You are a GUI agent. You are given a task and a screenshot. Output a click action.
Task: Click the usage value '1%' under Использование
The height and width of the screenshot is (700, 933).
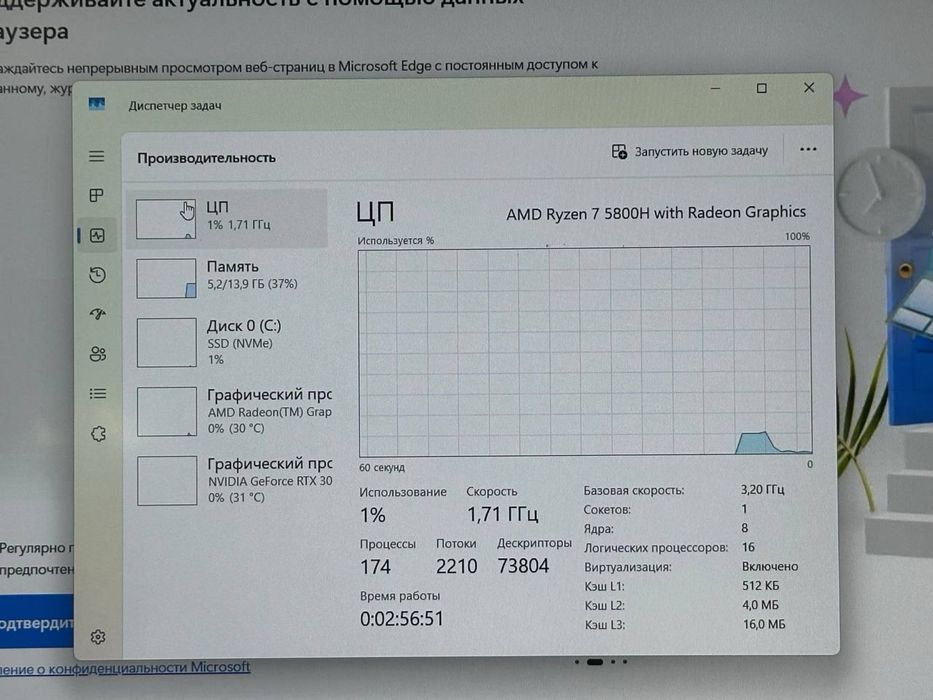(x=372, y=515)
